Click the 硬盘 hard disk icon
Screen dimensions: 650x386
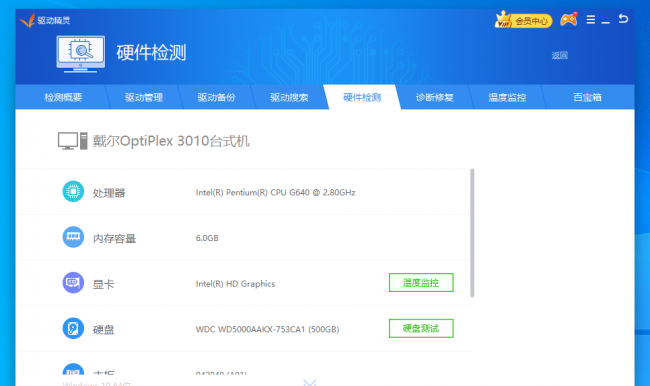click(x=73, y=328)
